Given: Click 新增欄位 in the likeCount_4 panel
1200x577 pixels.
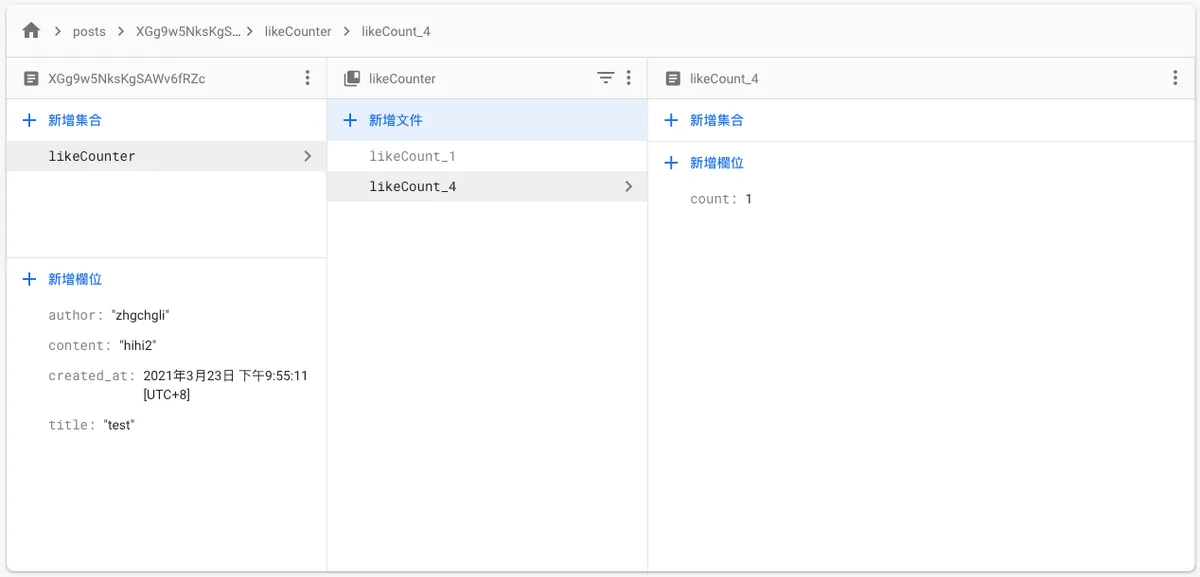Looking at the screenshot, I should tap(716, 163).
